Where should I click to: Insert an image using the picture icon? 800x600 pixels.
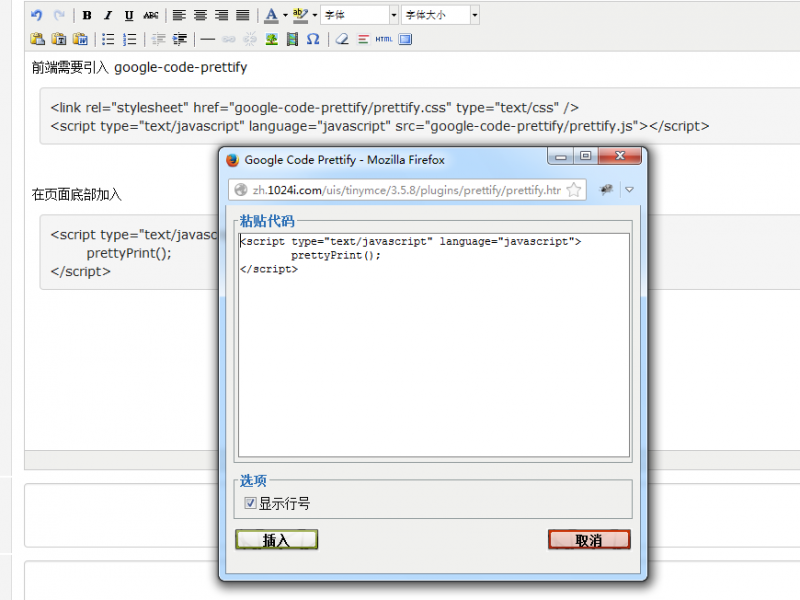[271, 39]
